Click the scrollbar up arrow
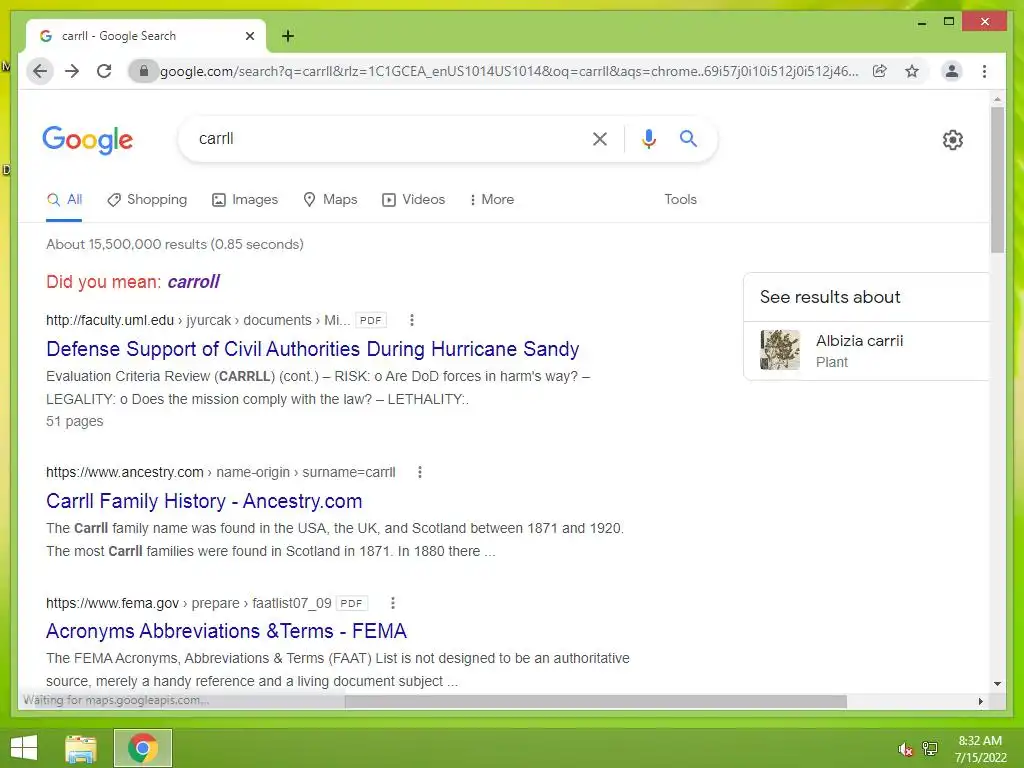The width and height of the screenshot is (1024, 768). pos(997,99)
